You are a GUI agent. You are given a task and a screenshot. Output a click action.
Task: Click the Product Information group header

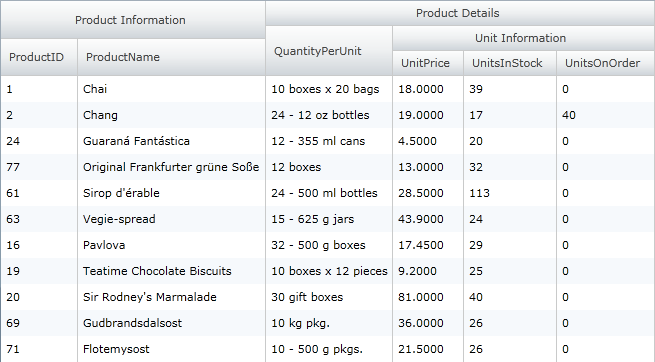(x=133, y=20)
